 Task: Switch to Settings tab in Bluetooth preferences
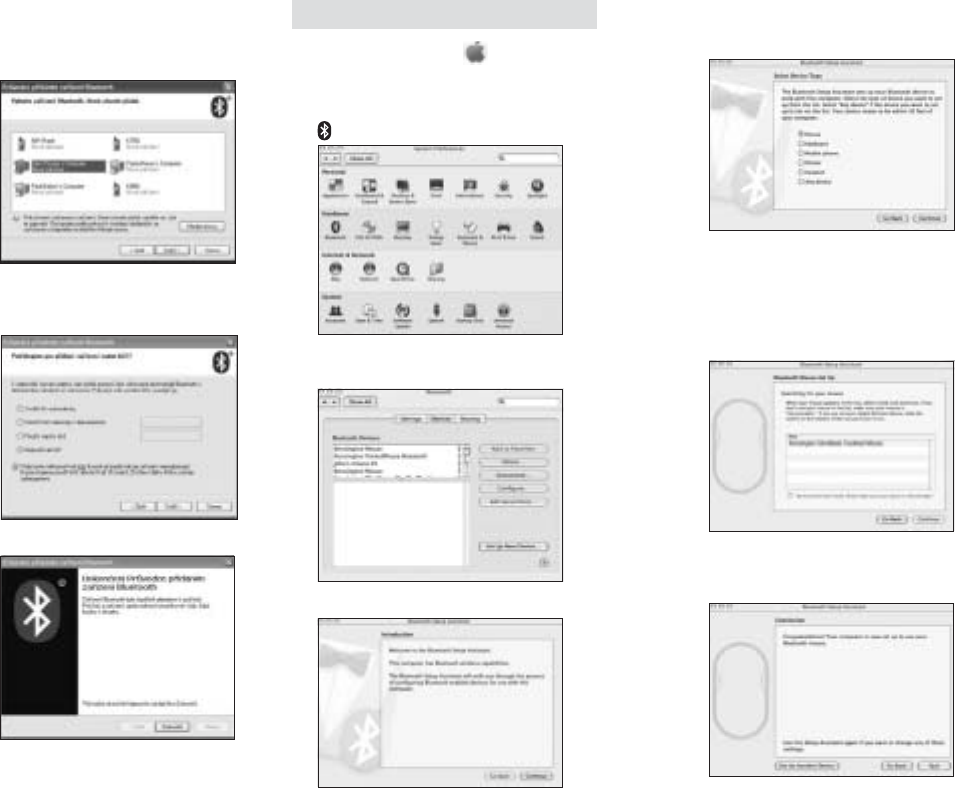tap(411, 419)
